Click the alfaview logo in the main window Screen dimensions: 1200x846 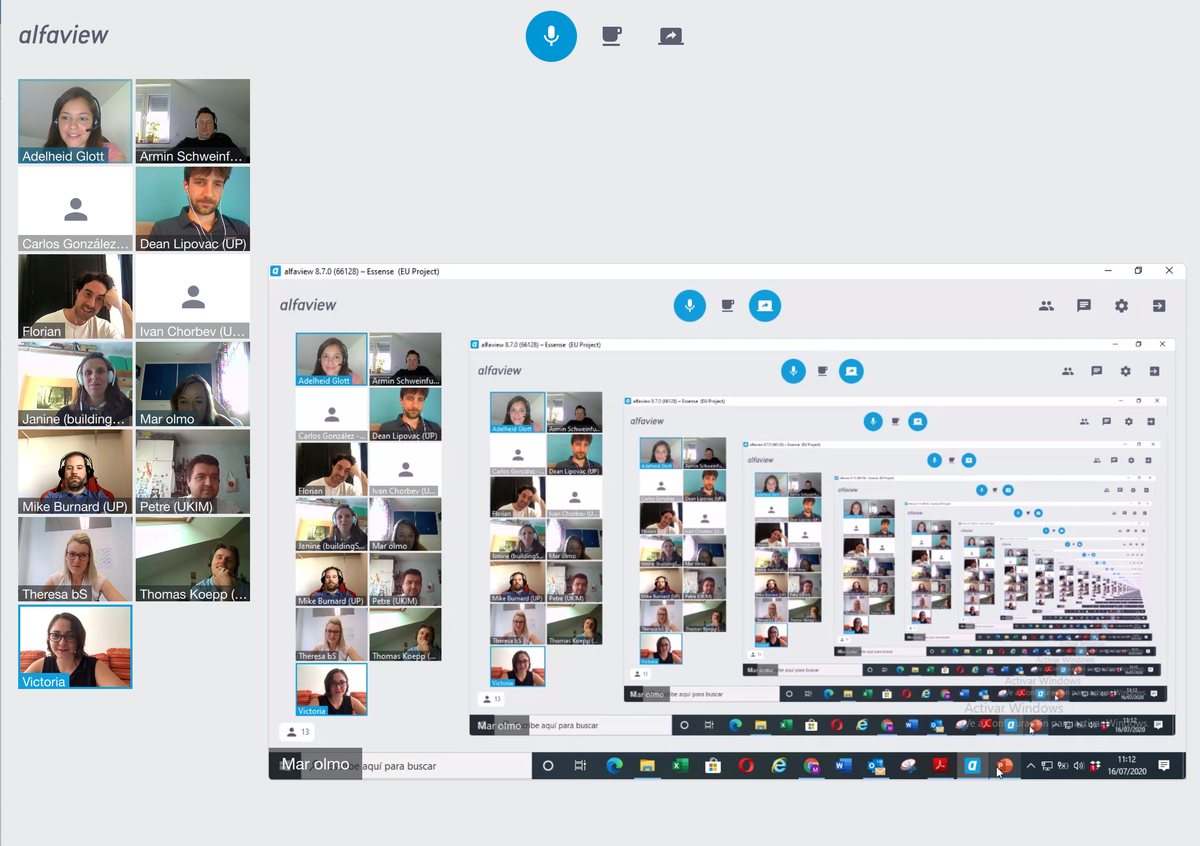(x=63, y=35)
